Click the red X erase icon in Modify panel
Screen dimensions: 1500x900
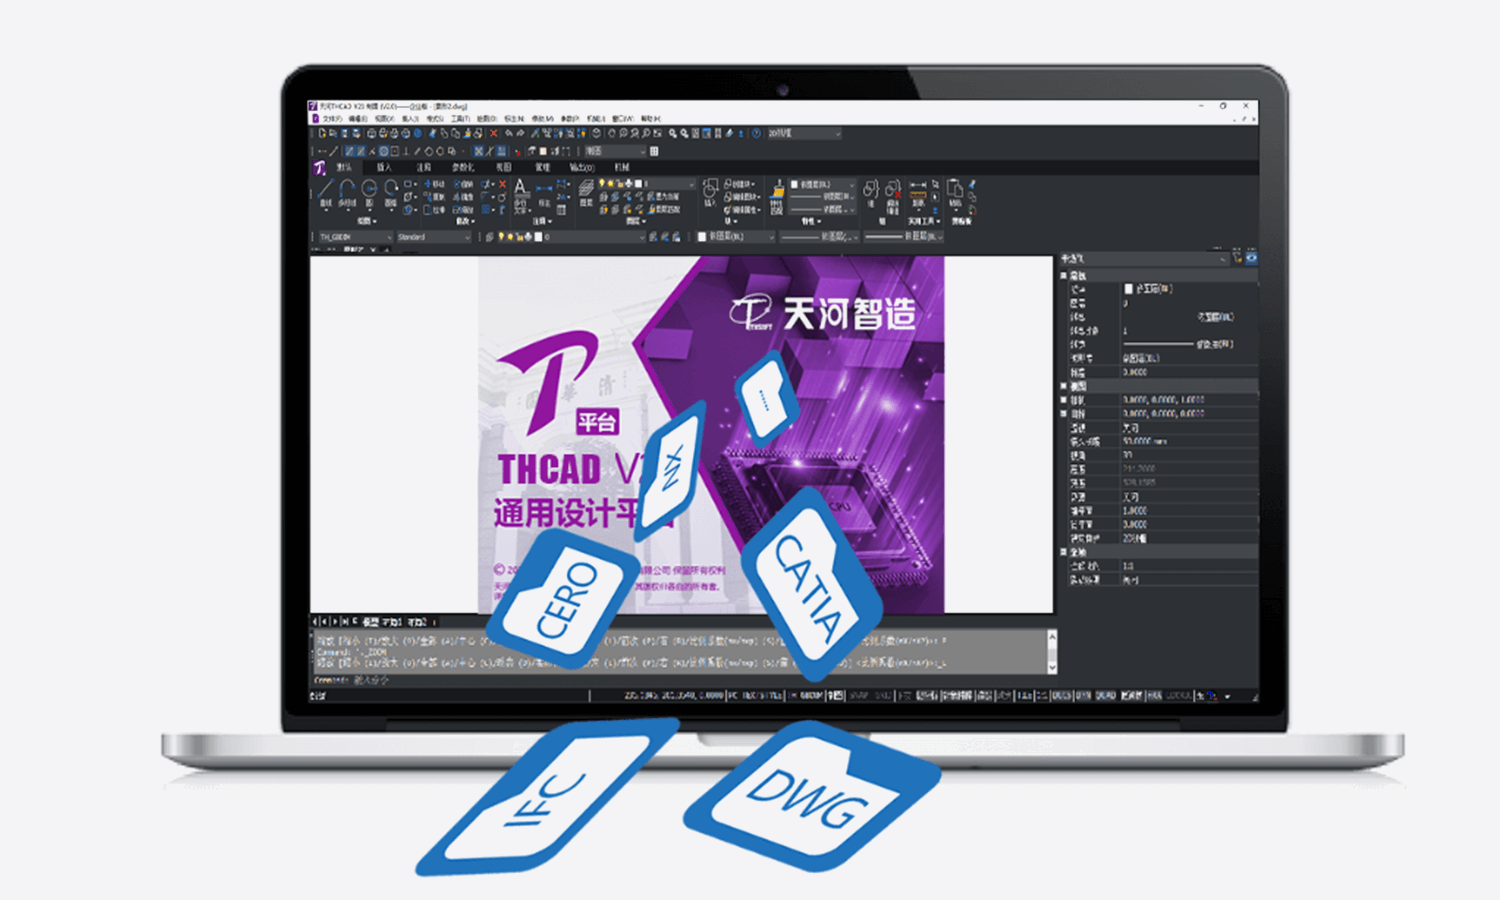pyautogui.click(x=502, y=184)
